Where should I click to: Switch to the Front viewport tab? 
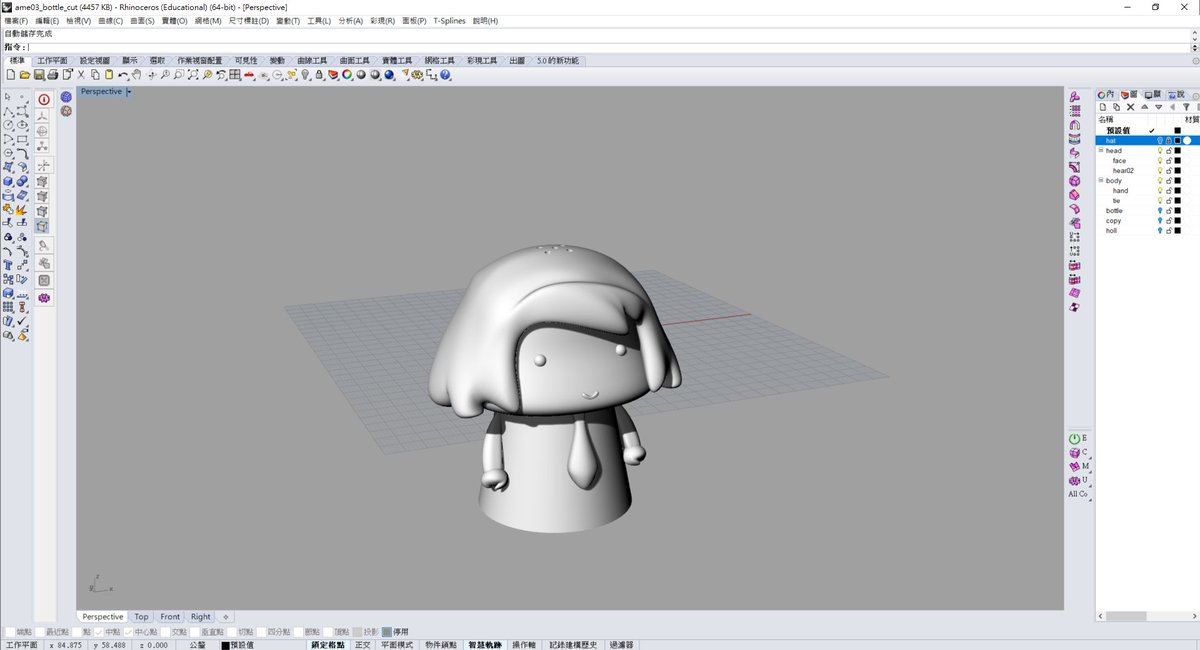tap(170, 617)
